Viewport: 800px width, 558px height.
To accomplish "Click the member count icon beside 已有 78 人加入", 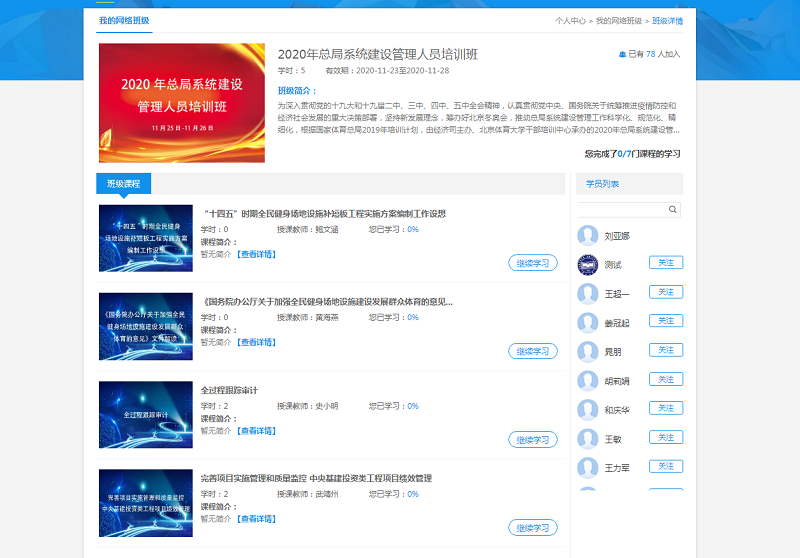I will (623, 54).
